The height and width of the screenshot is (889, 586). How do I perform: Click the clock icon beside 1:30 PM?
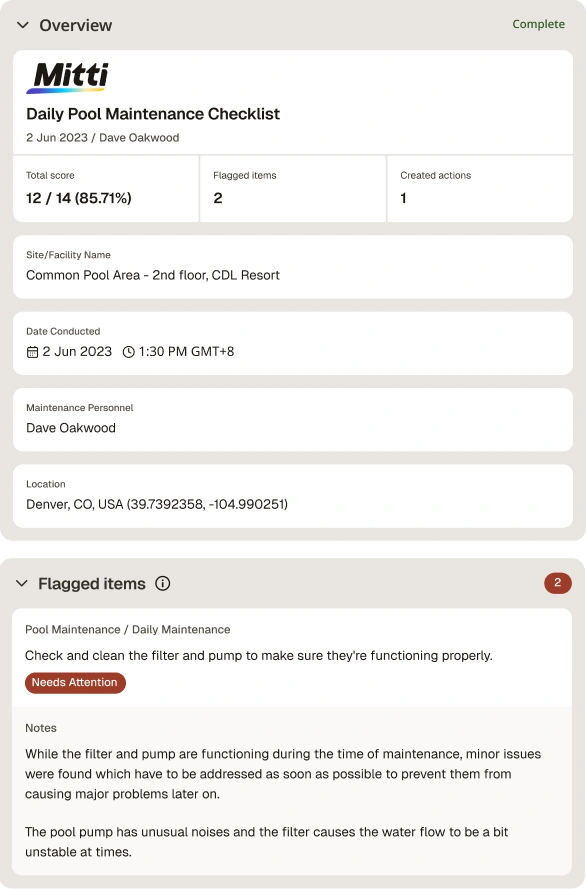[x=129, y=352]
